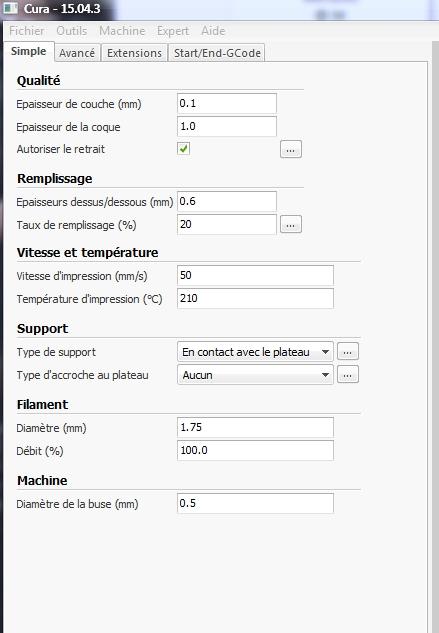Open the Aide menu
439x633 pixels.
point(213,31)
